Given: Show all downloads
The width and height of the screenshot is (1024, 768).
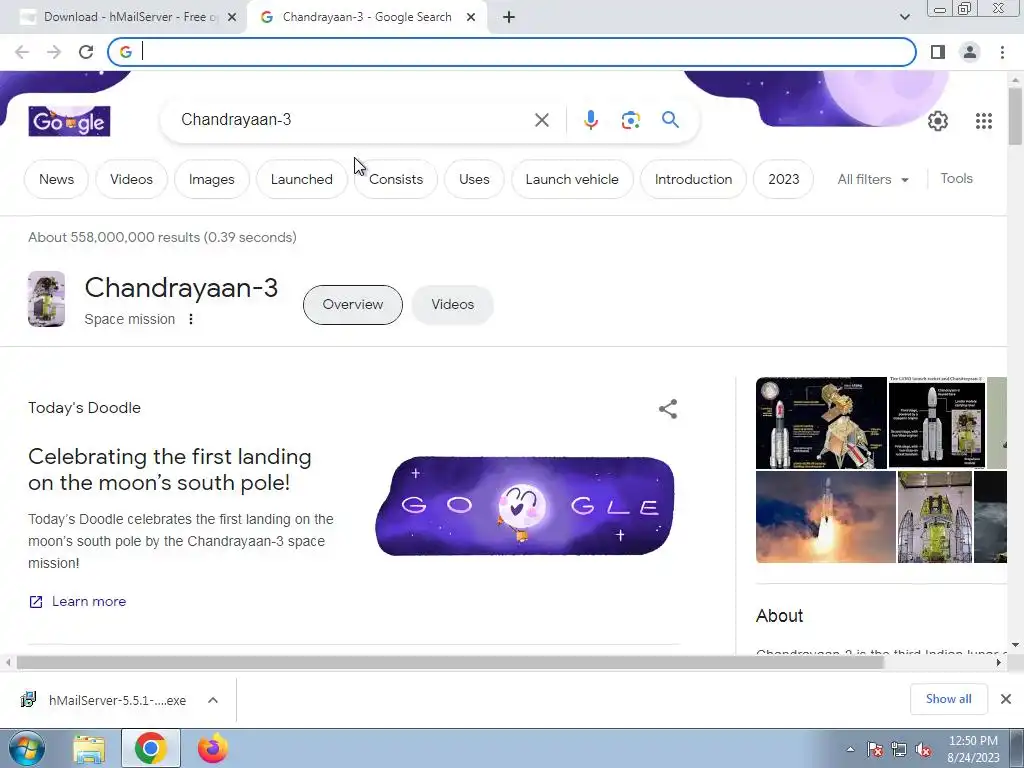Looking at the screenshot, I should point(948,699).
